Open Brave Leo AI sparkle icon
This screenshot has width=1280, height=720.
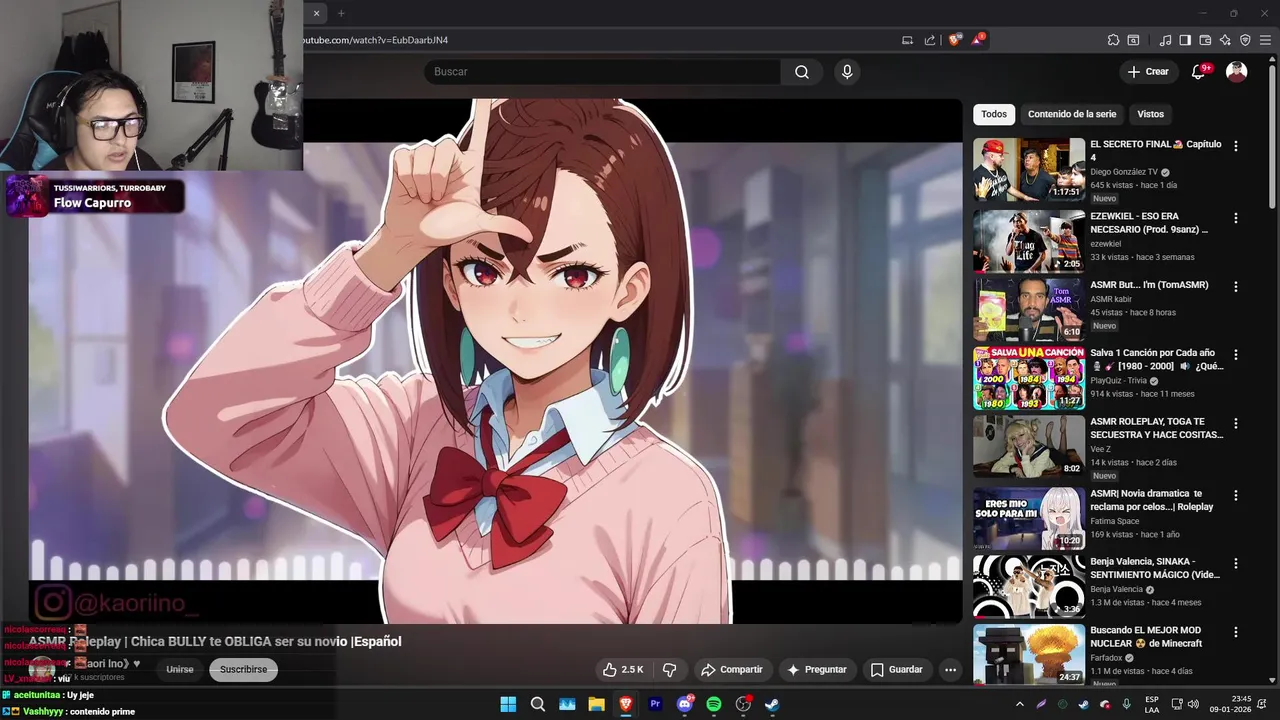point(1225,40)
